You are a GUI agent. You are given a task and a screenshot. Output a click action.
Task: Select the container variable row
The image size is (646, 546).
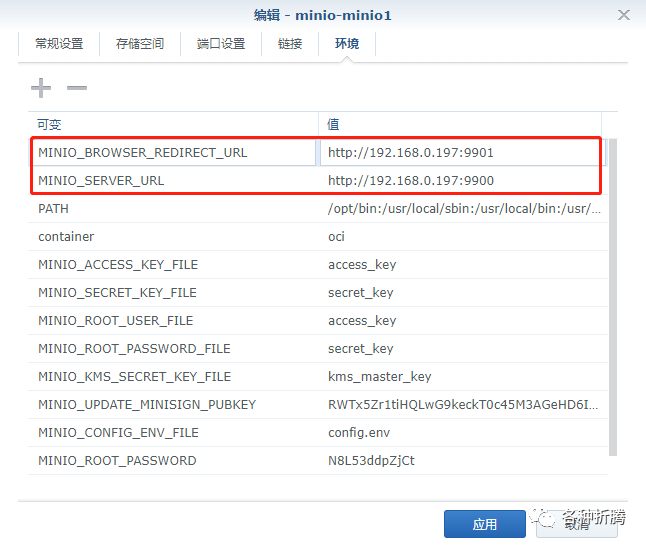318,237
